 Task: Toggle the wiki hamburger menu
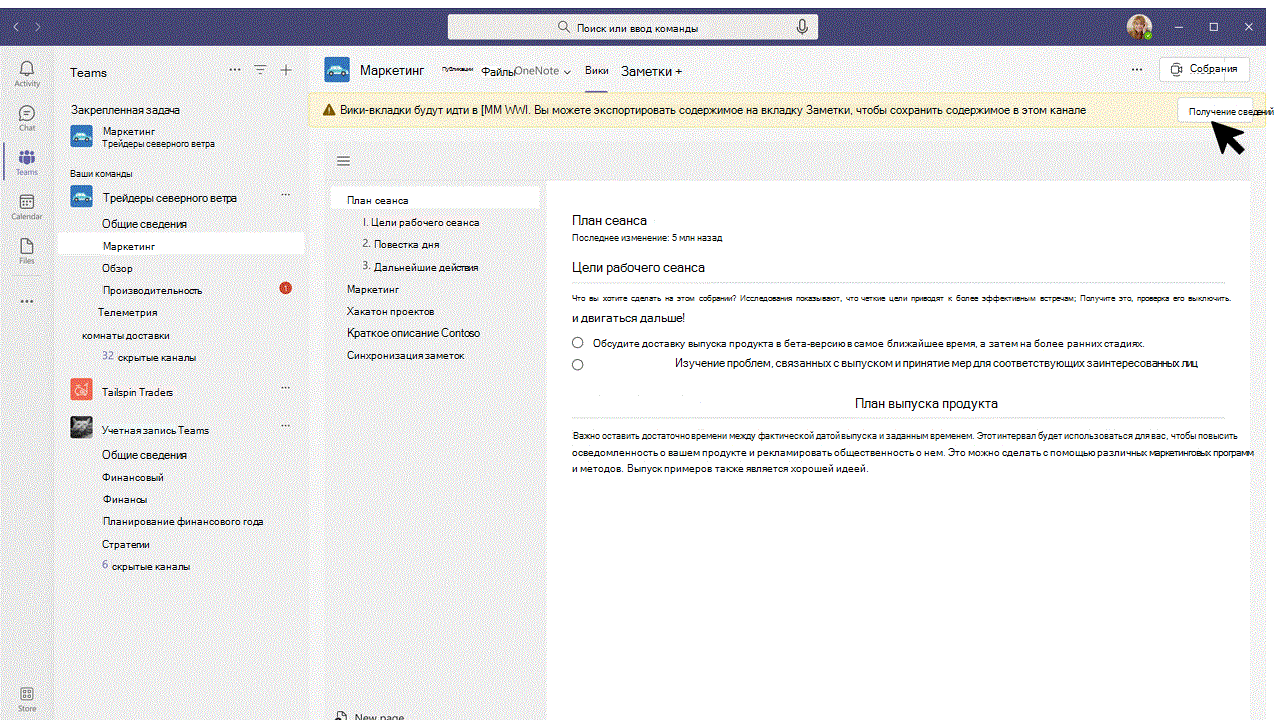pyautogui.click(x=344, y=161)
